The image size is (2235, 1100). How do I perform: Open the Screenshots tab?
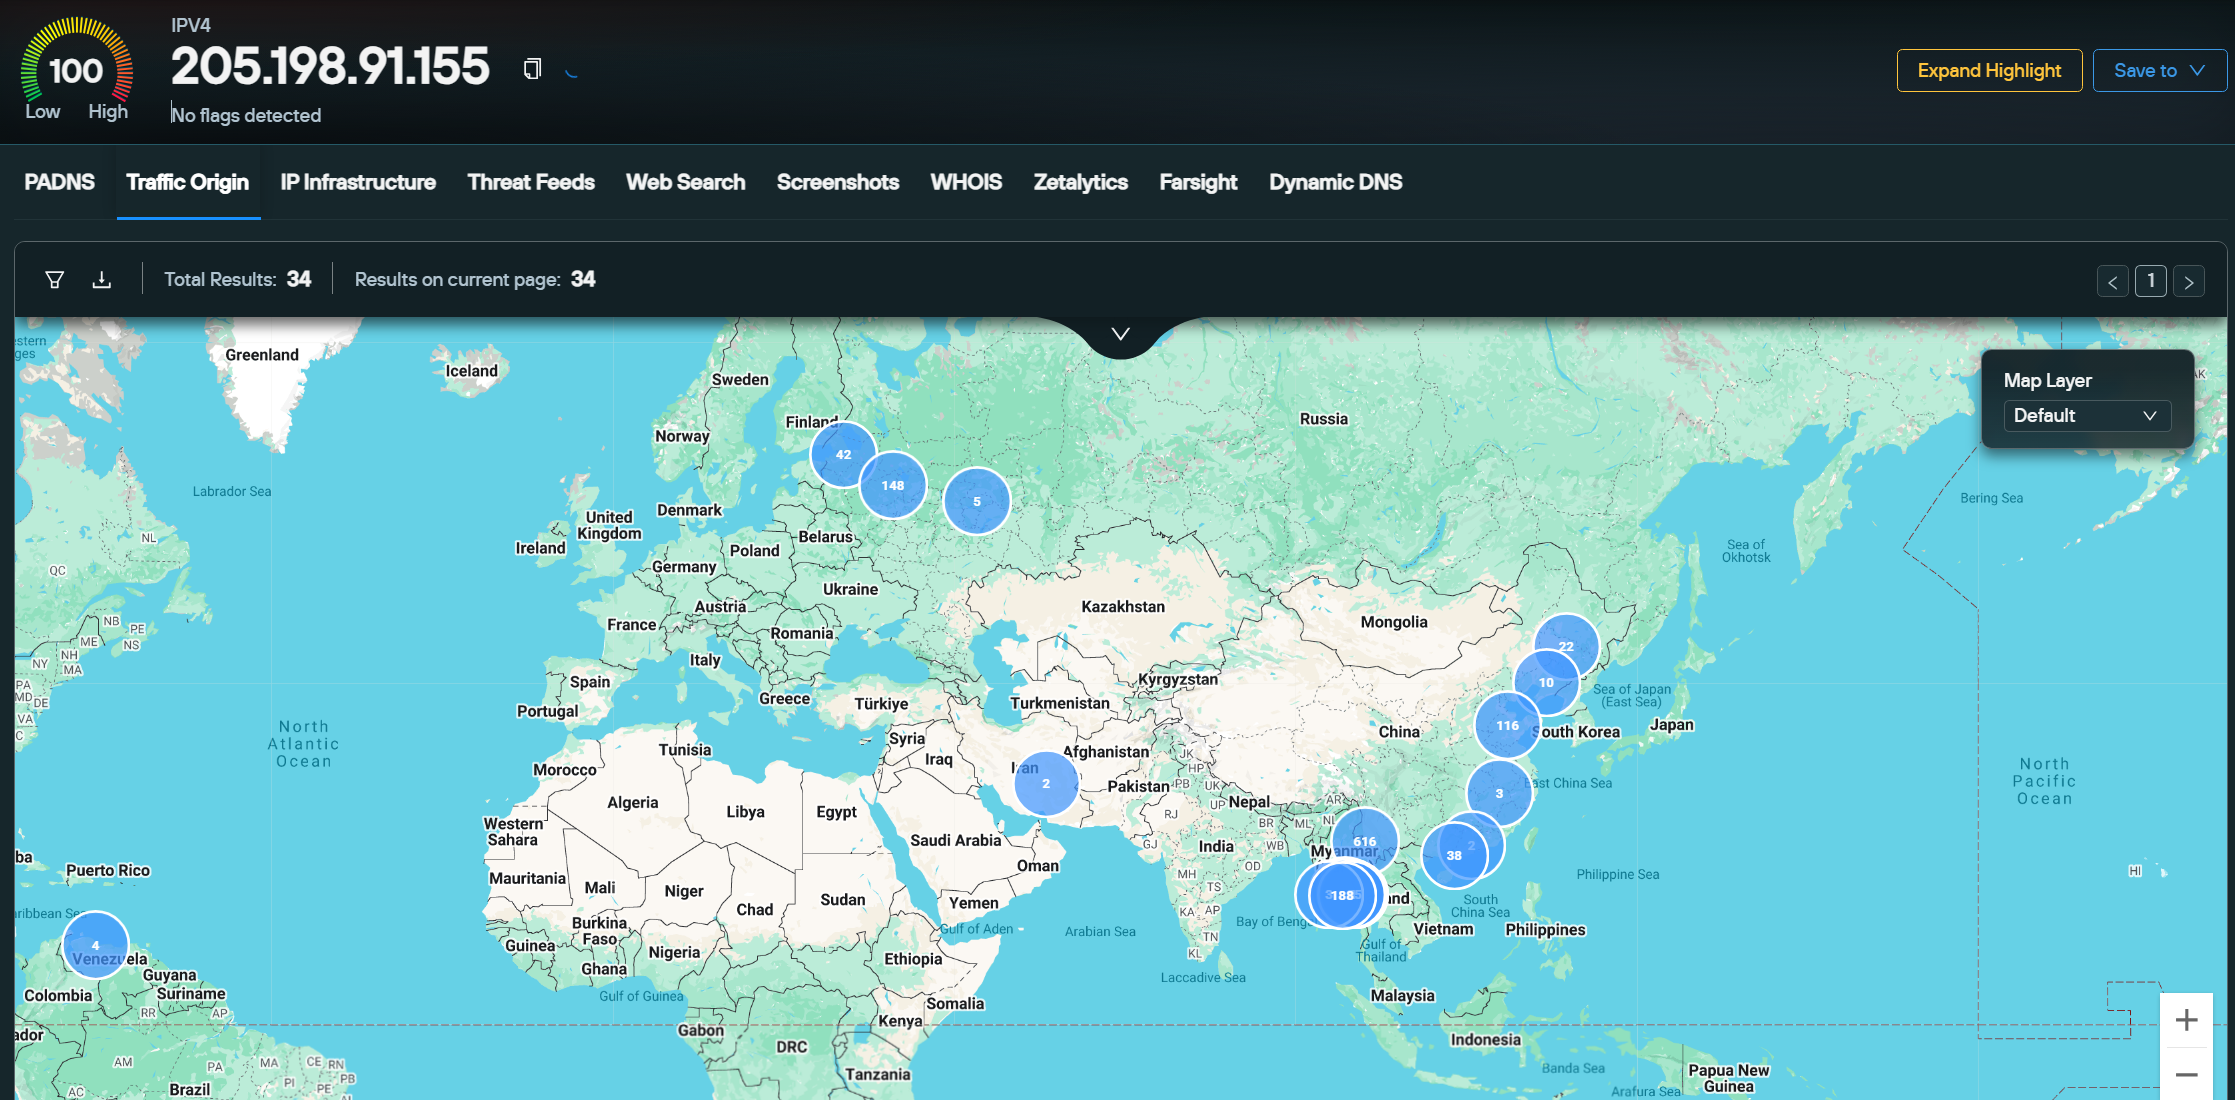point(837,182)
